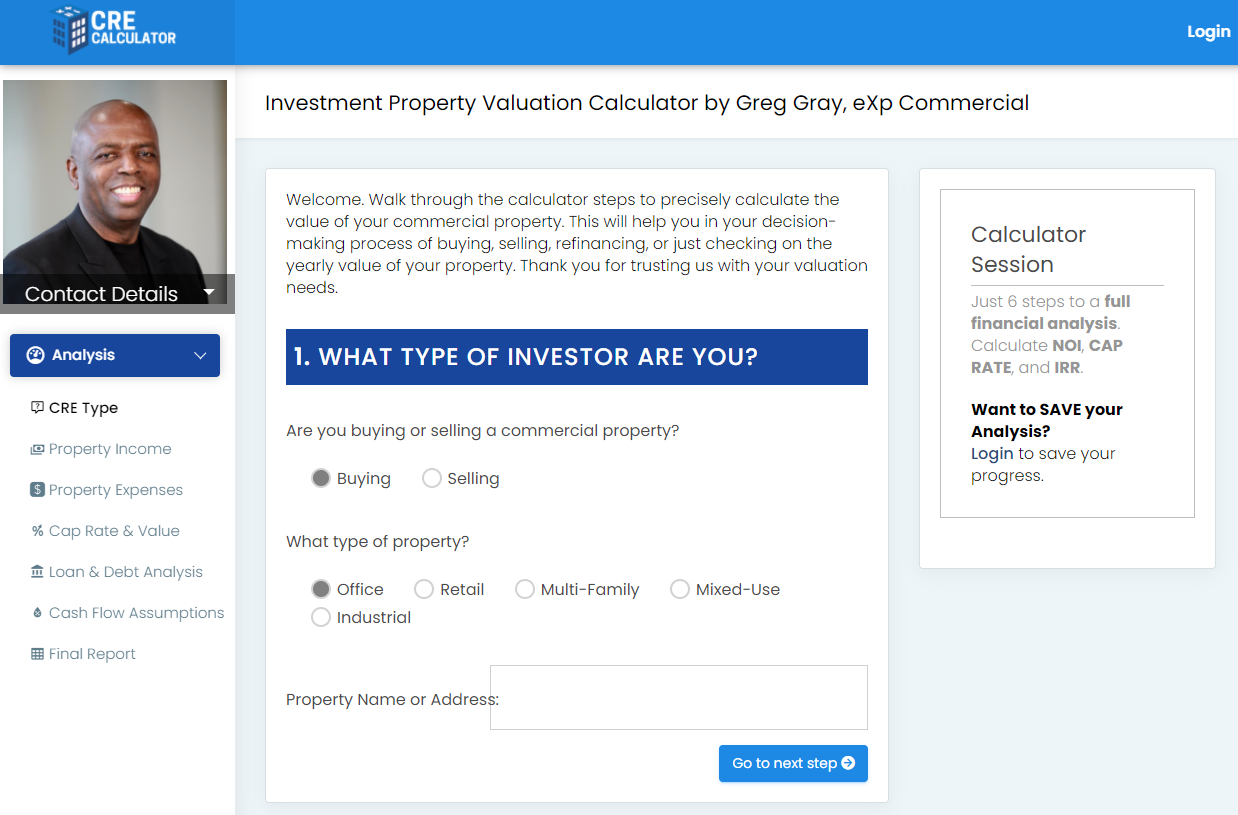Go to next step button
Image resolution: width=1238 pixels, height=815 pixels.
(x=793, y=763)
